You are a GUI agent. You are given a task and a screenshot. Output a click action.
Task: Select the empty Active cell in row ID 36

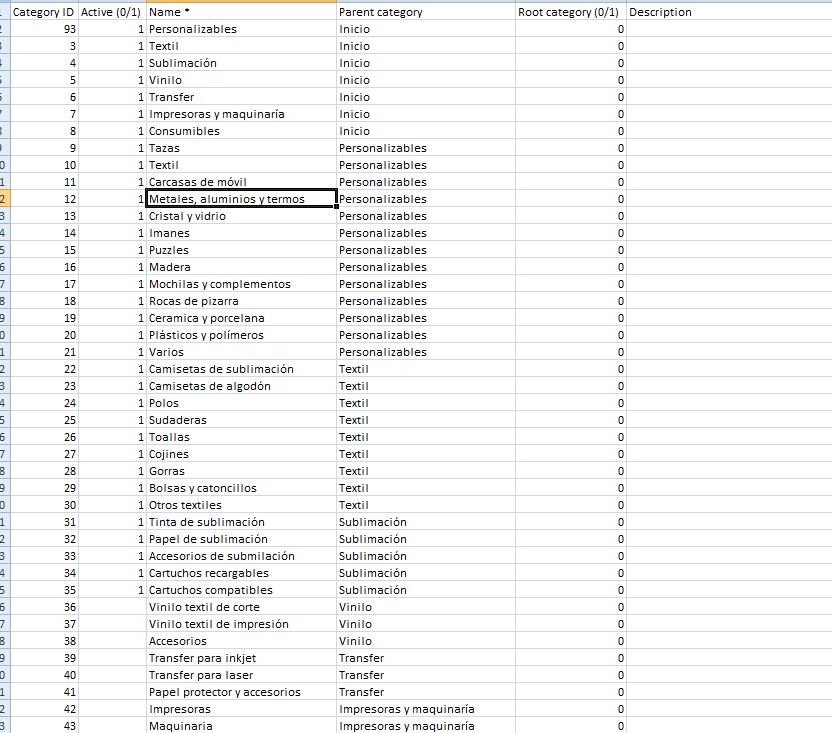click(x=111, y=606)
